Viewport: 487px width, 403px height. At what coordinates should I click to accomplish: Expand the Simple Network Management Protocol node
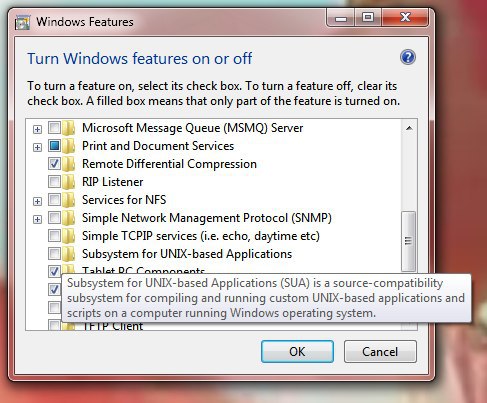click(x=37, y=219)
